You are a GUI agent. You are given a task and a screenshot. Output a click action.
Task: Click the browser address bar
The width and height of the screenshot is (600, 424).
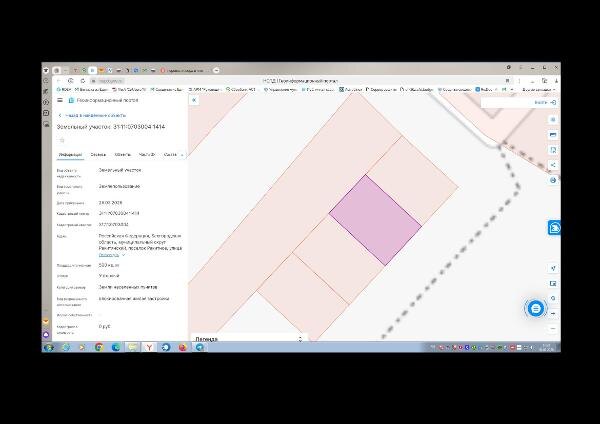pyautogui.click(x=298, y=81)
